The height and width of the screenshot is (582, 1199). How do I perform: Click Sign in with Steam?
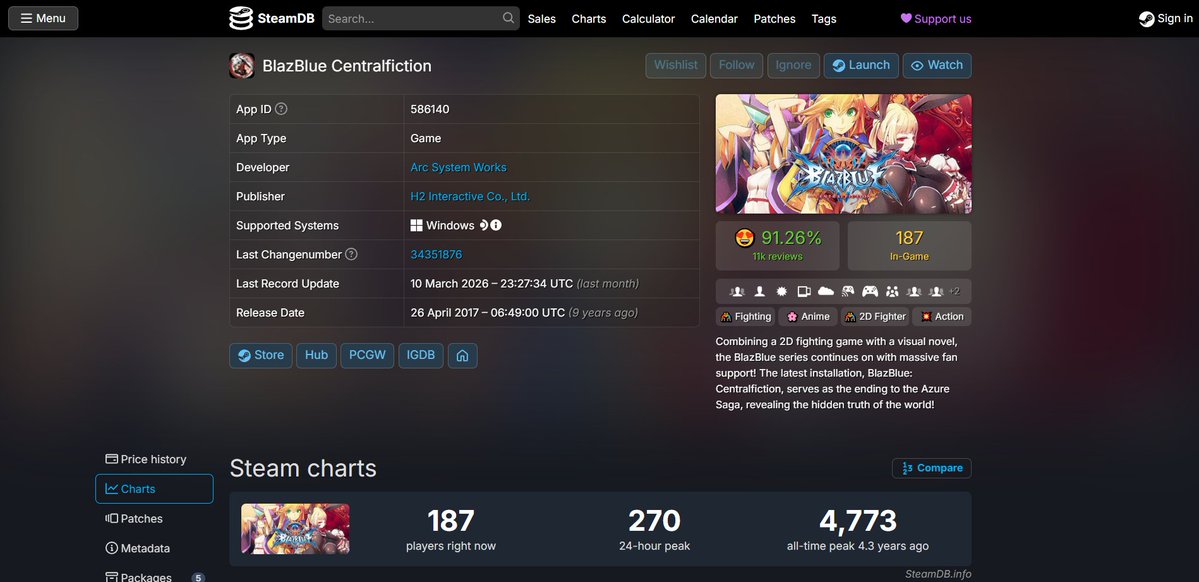pyautogui.click(x=1165, y=19)
